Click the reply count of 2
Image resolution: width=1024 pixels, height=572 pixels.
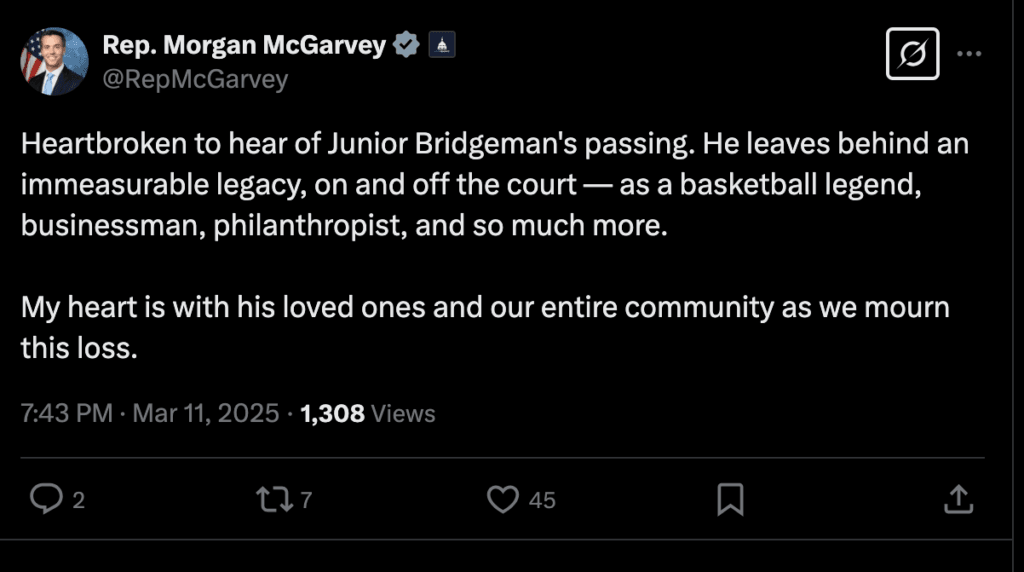click(79, 500)
